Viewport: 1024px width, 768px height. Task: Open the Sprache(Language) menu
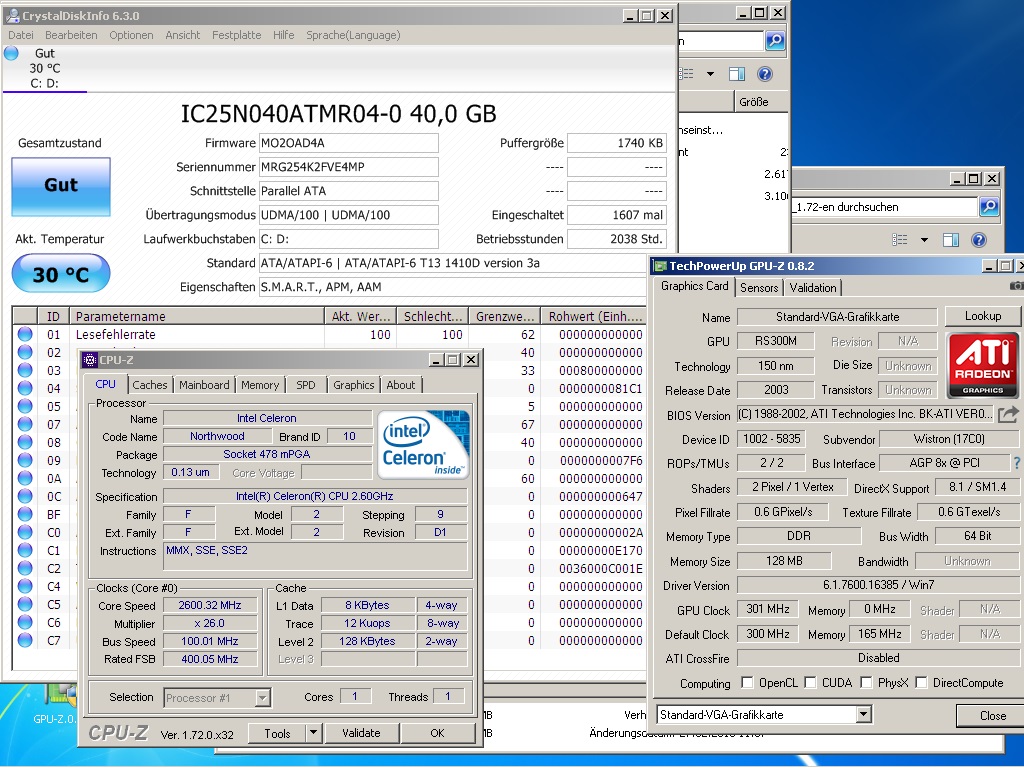pos(353,35)
